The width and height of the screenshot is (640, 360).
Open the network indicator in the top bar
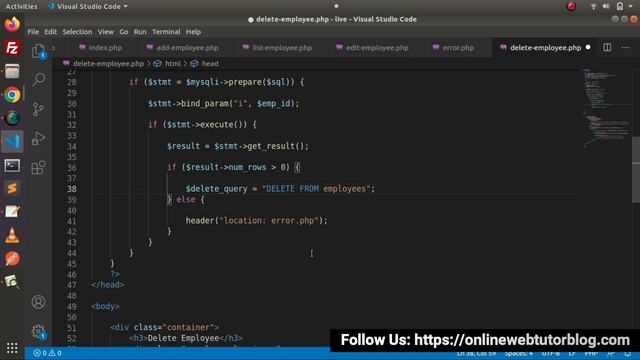click(593, 6)
